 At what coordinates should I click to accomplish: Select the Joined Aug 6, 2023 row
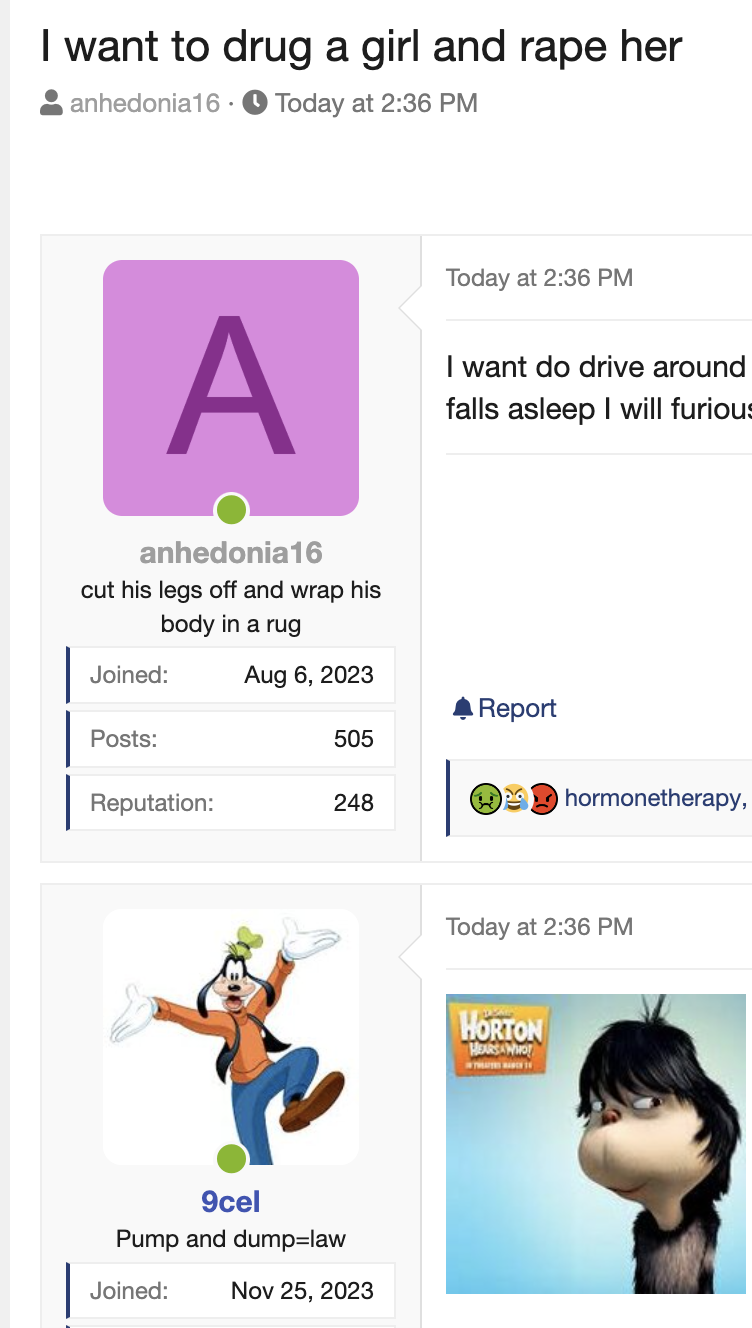pos(231,675)
